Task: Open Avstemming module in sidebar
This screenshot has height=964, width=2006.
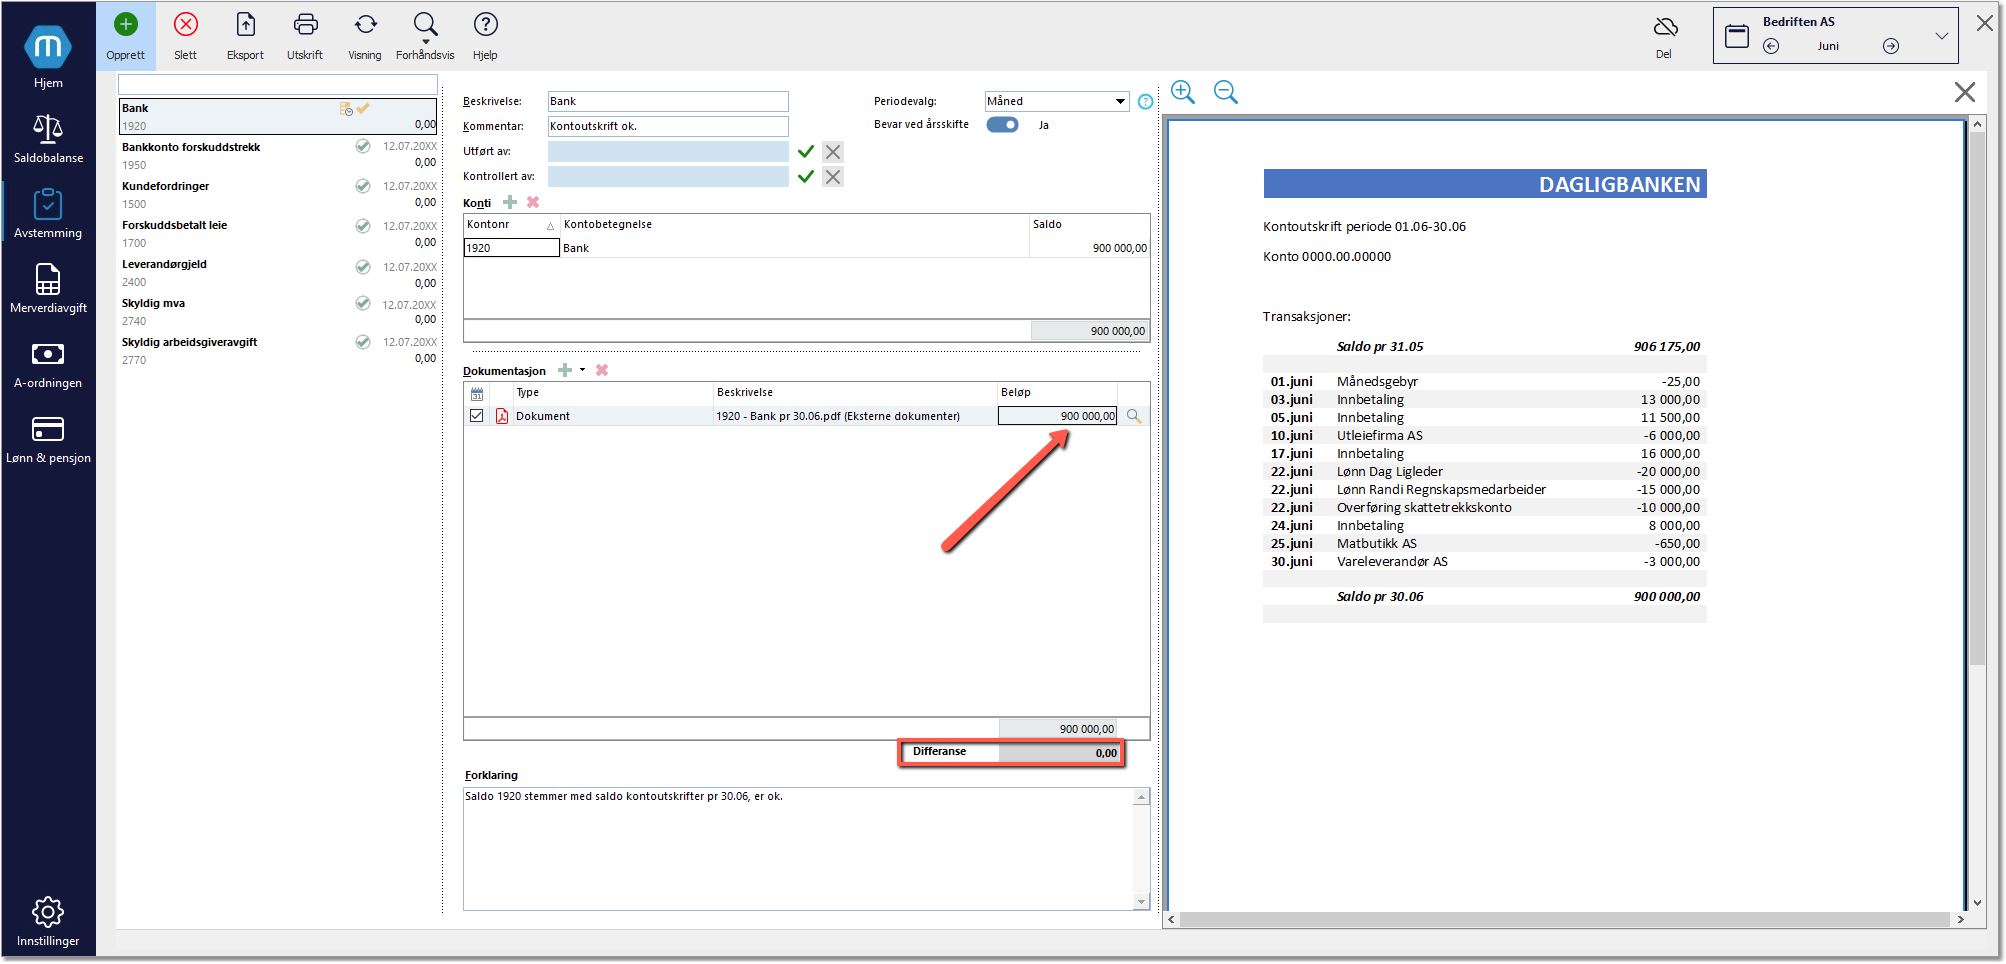Action: point(48,213)
